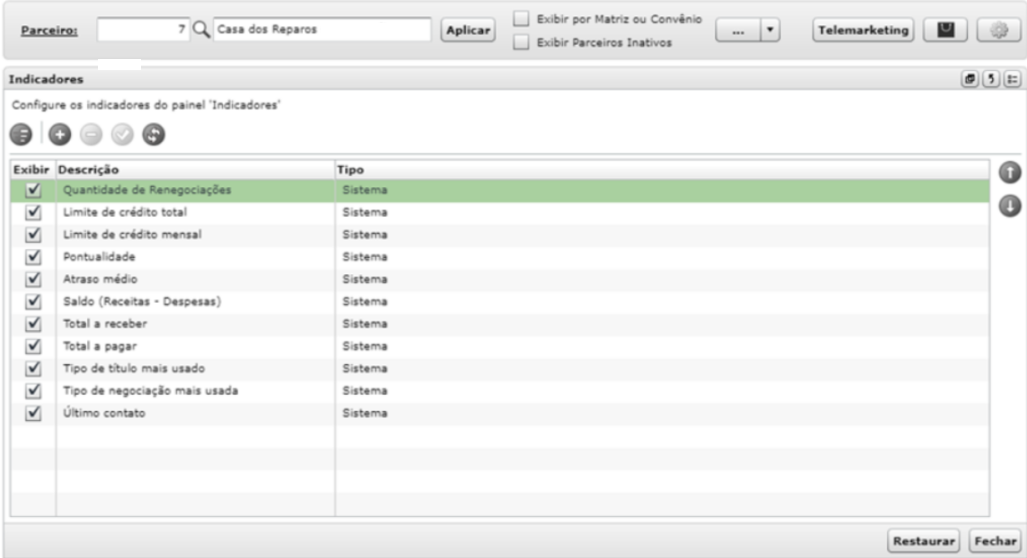This screenshot has height=558, width=1027.
Task: Sort by the Tipo column header
Action: coord(662,170)
